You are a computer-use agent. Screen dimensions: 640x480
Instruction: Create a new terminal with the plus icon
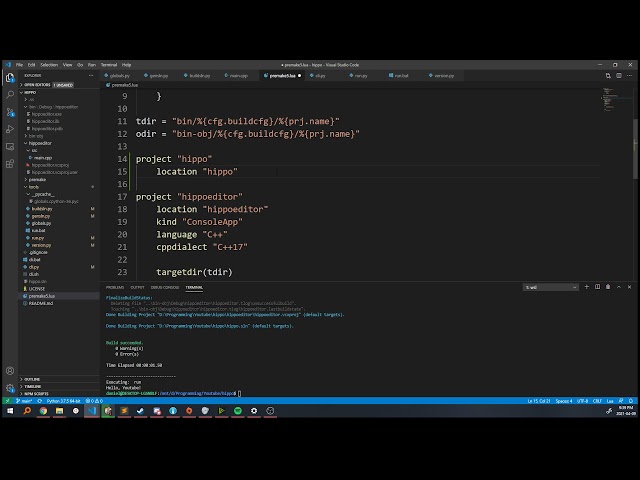[587, 287]
